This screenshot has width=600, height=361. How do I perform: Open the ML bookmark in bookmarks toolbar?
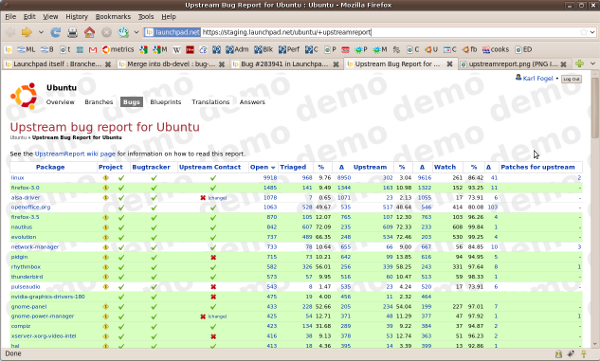[x=26, y=49]
